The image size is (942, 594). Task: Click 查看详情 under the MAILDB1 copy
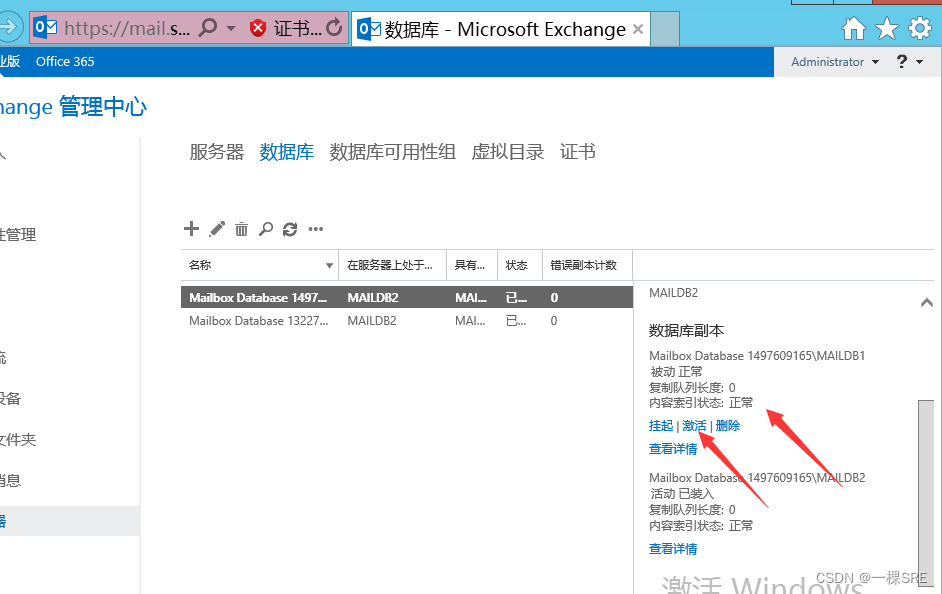[673, 449]
